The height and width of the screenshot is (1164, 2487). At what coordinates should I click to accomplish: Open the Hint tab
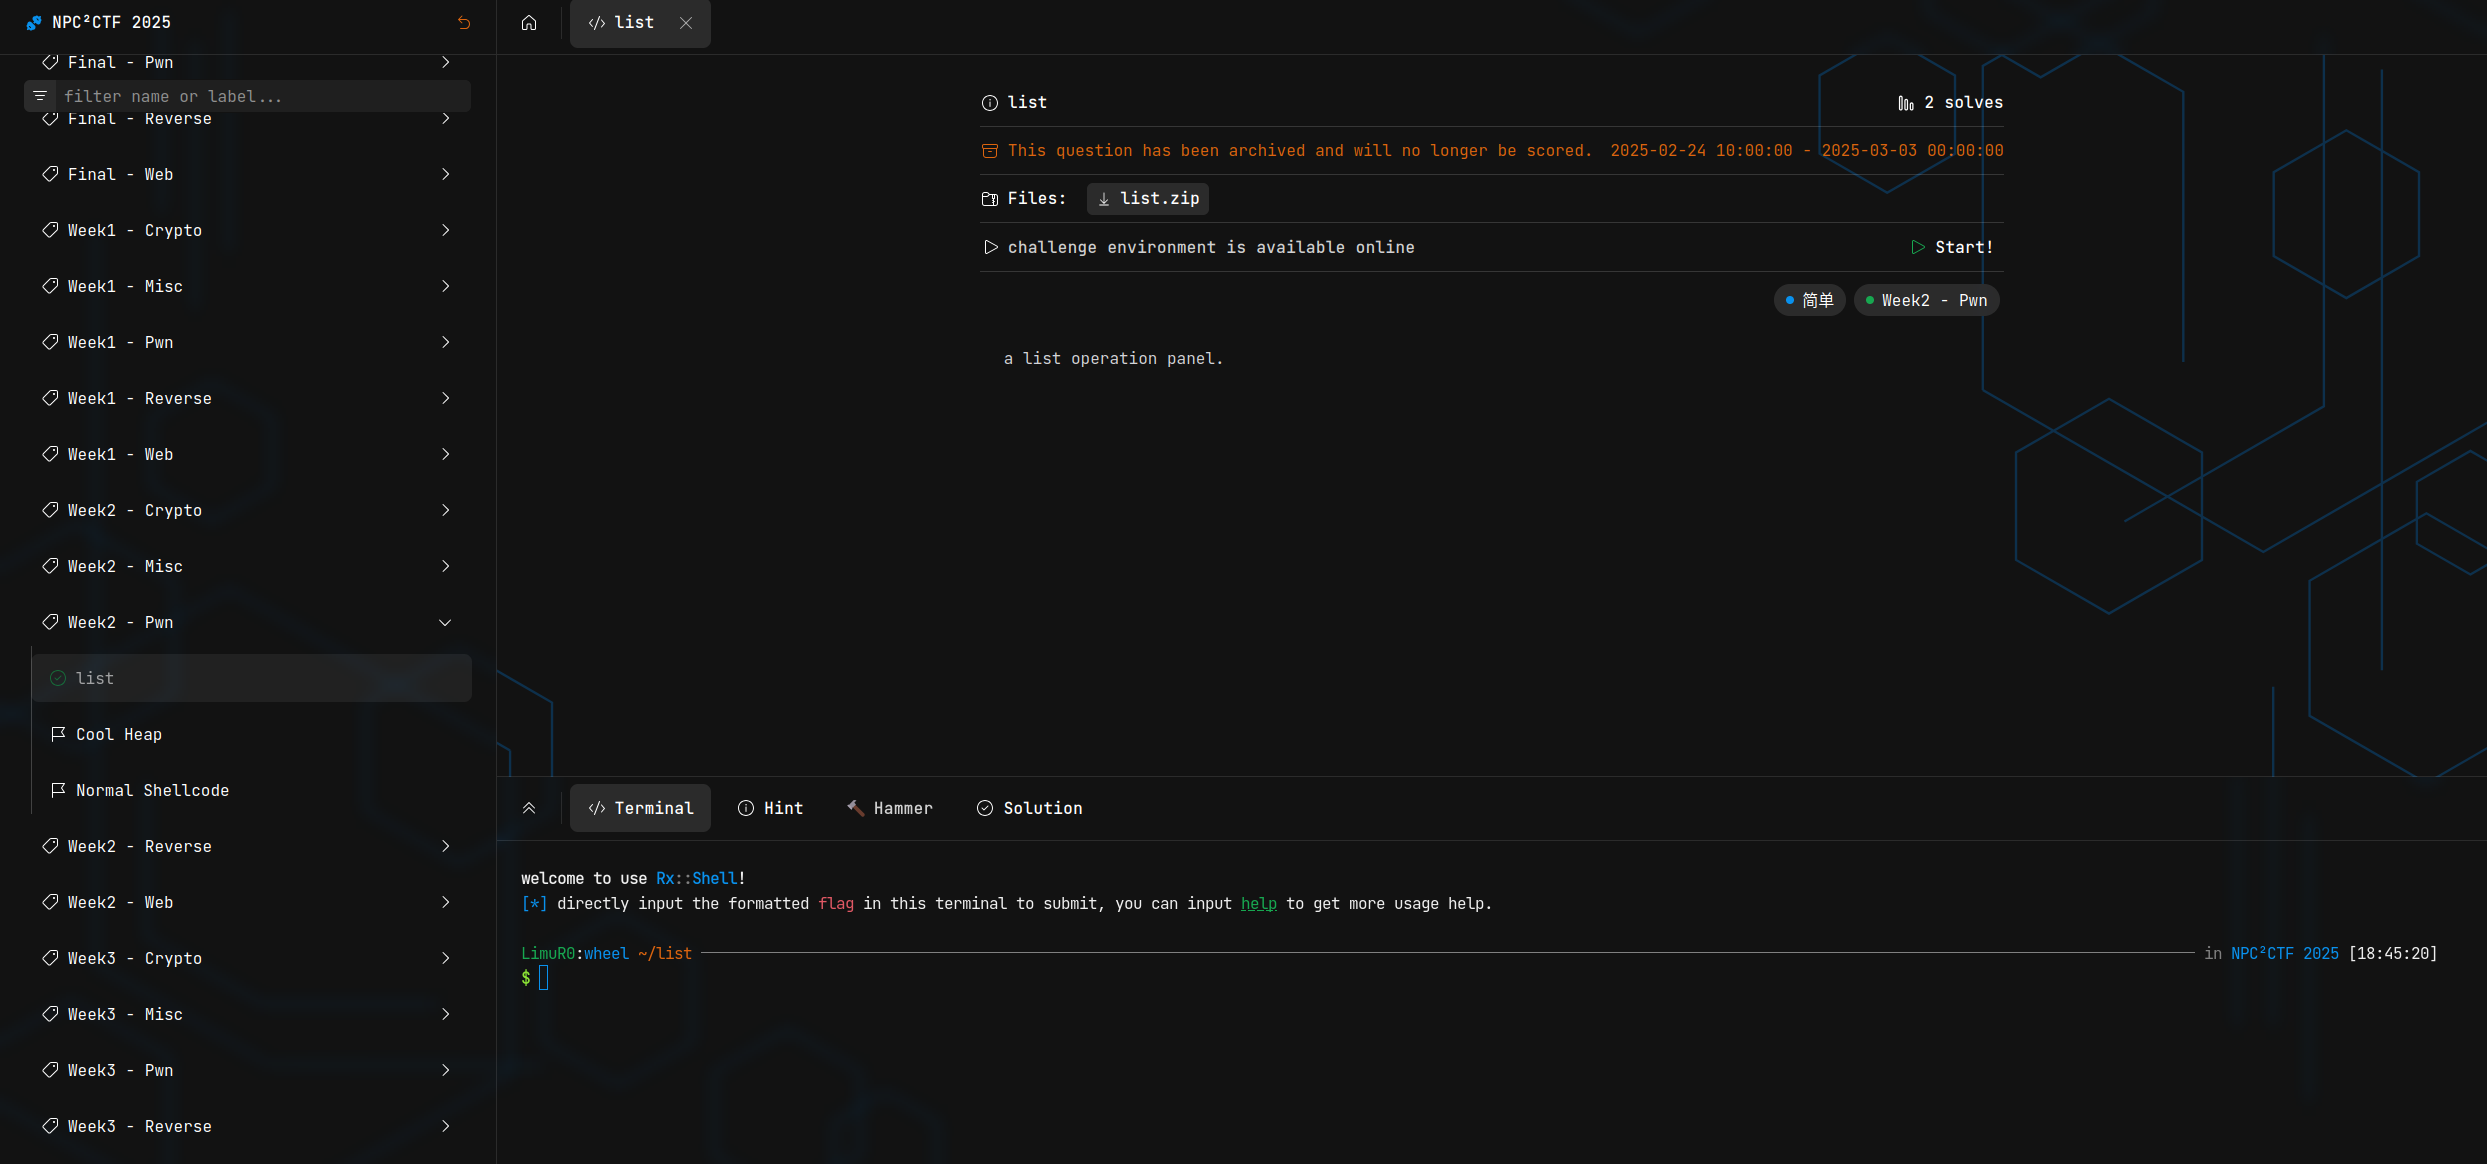click(x=770, y=808)
